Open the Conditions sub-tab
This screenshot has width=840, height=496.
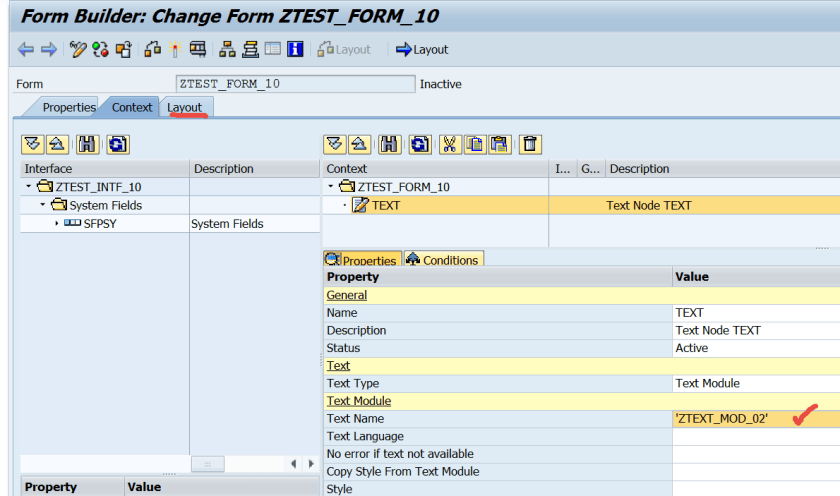click(x=444, y=260)
